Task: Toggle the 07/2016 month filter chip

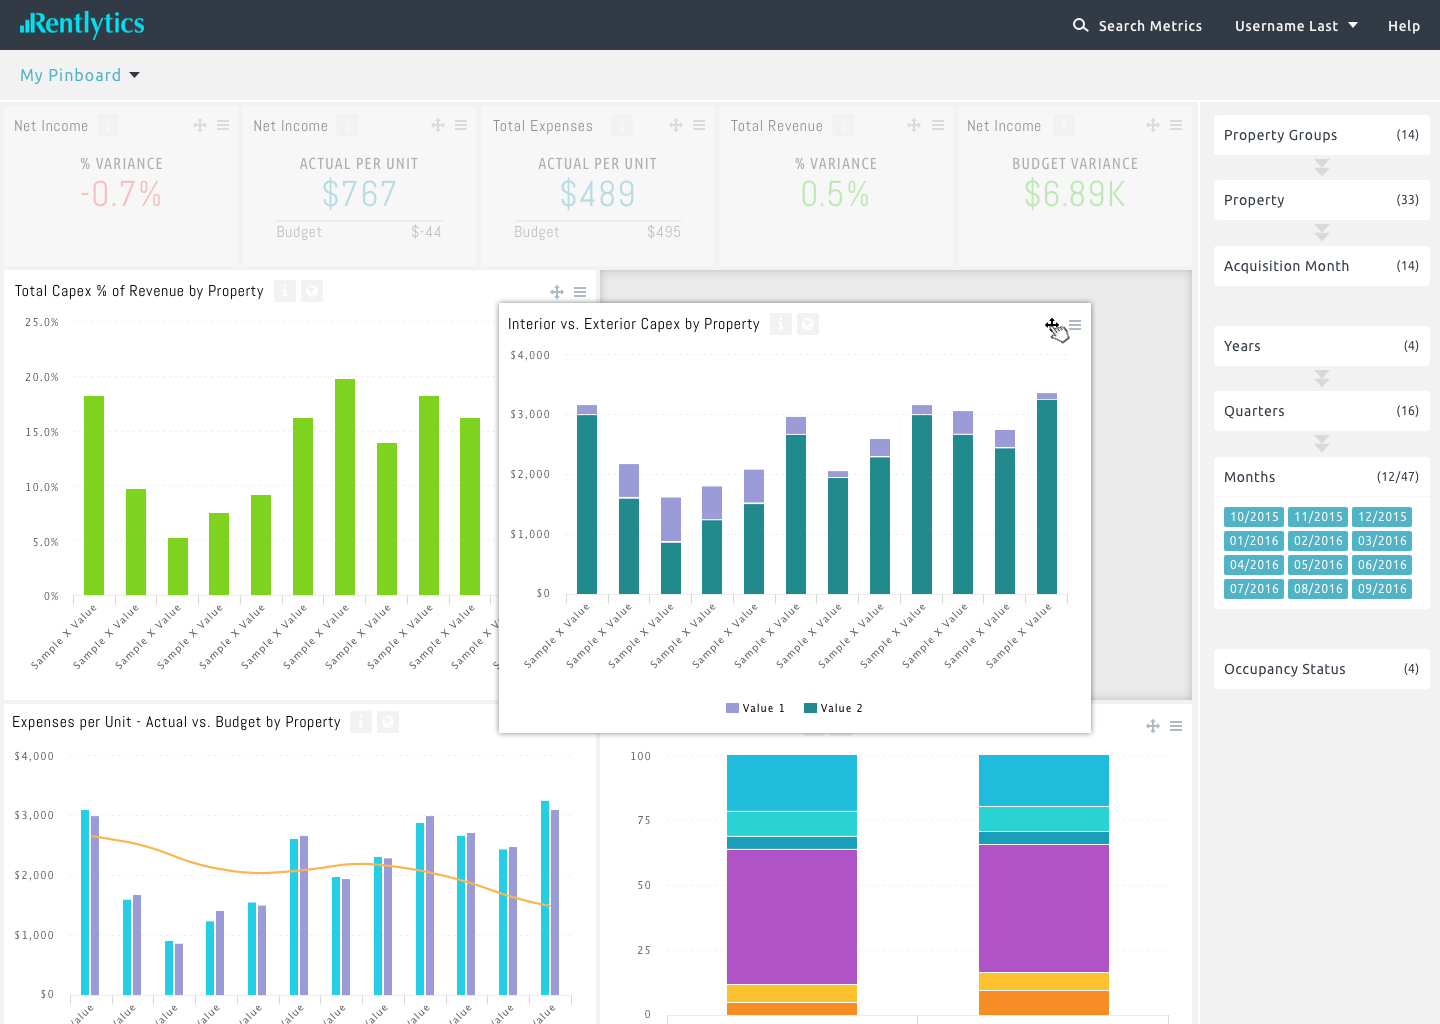Action: pos(1254,589)
